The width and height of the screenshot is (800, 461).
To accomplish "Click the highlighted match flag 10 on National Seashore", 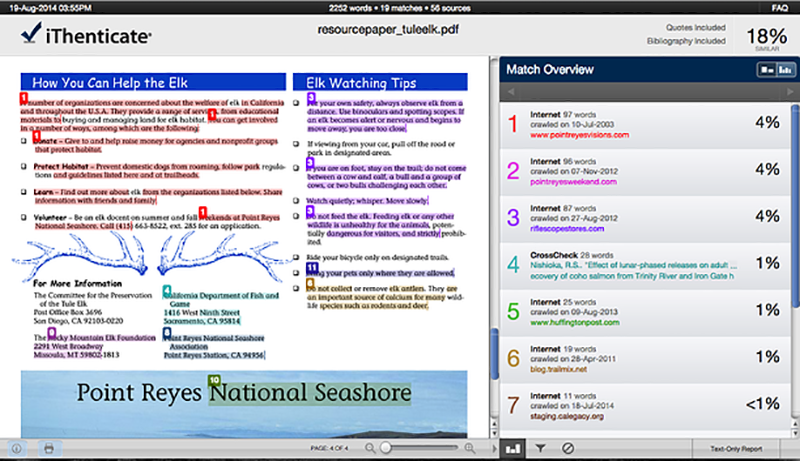I will pos(214,380).
